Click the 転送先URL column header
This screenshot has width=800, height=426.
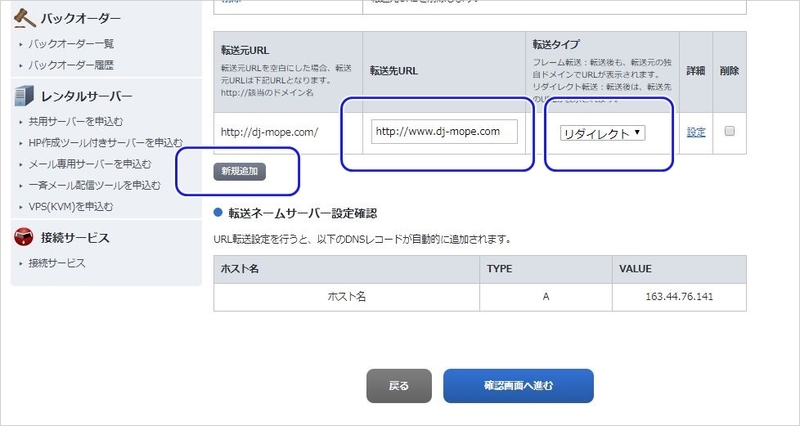click(444, 72)
